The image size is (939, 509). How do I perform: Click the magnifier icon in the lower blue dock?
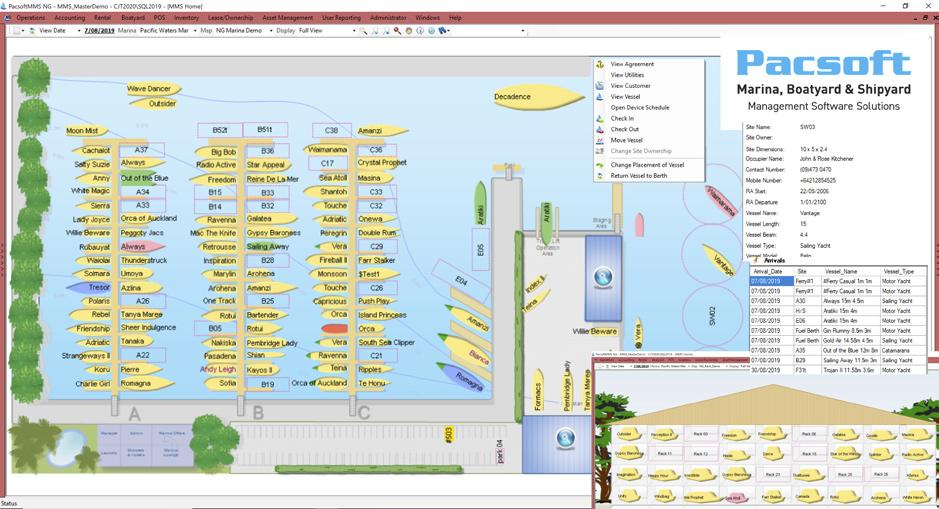(565, 438)
